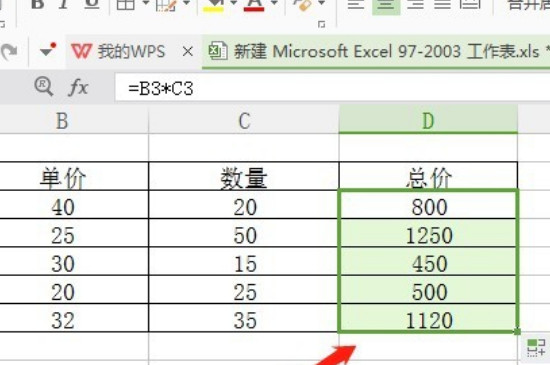Select the unit price cell 30

74,262
